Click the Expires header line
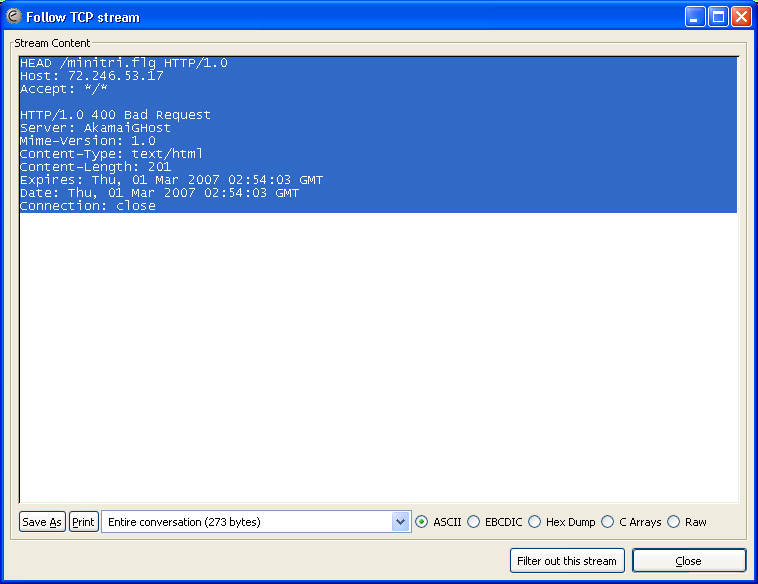This screenshot has height=584, width=758. tap(172, 180)
